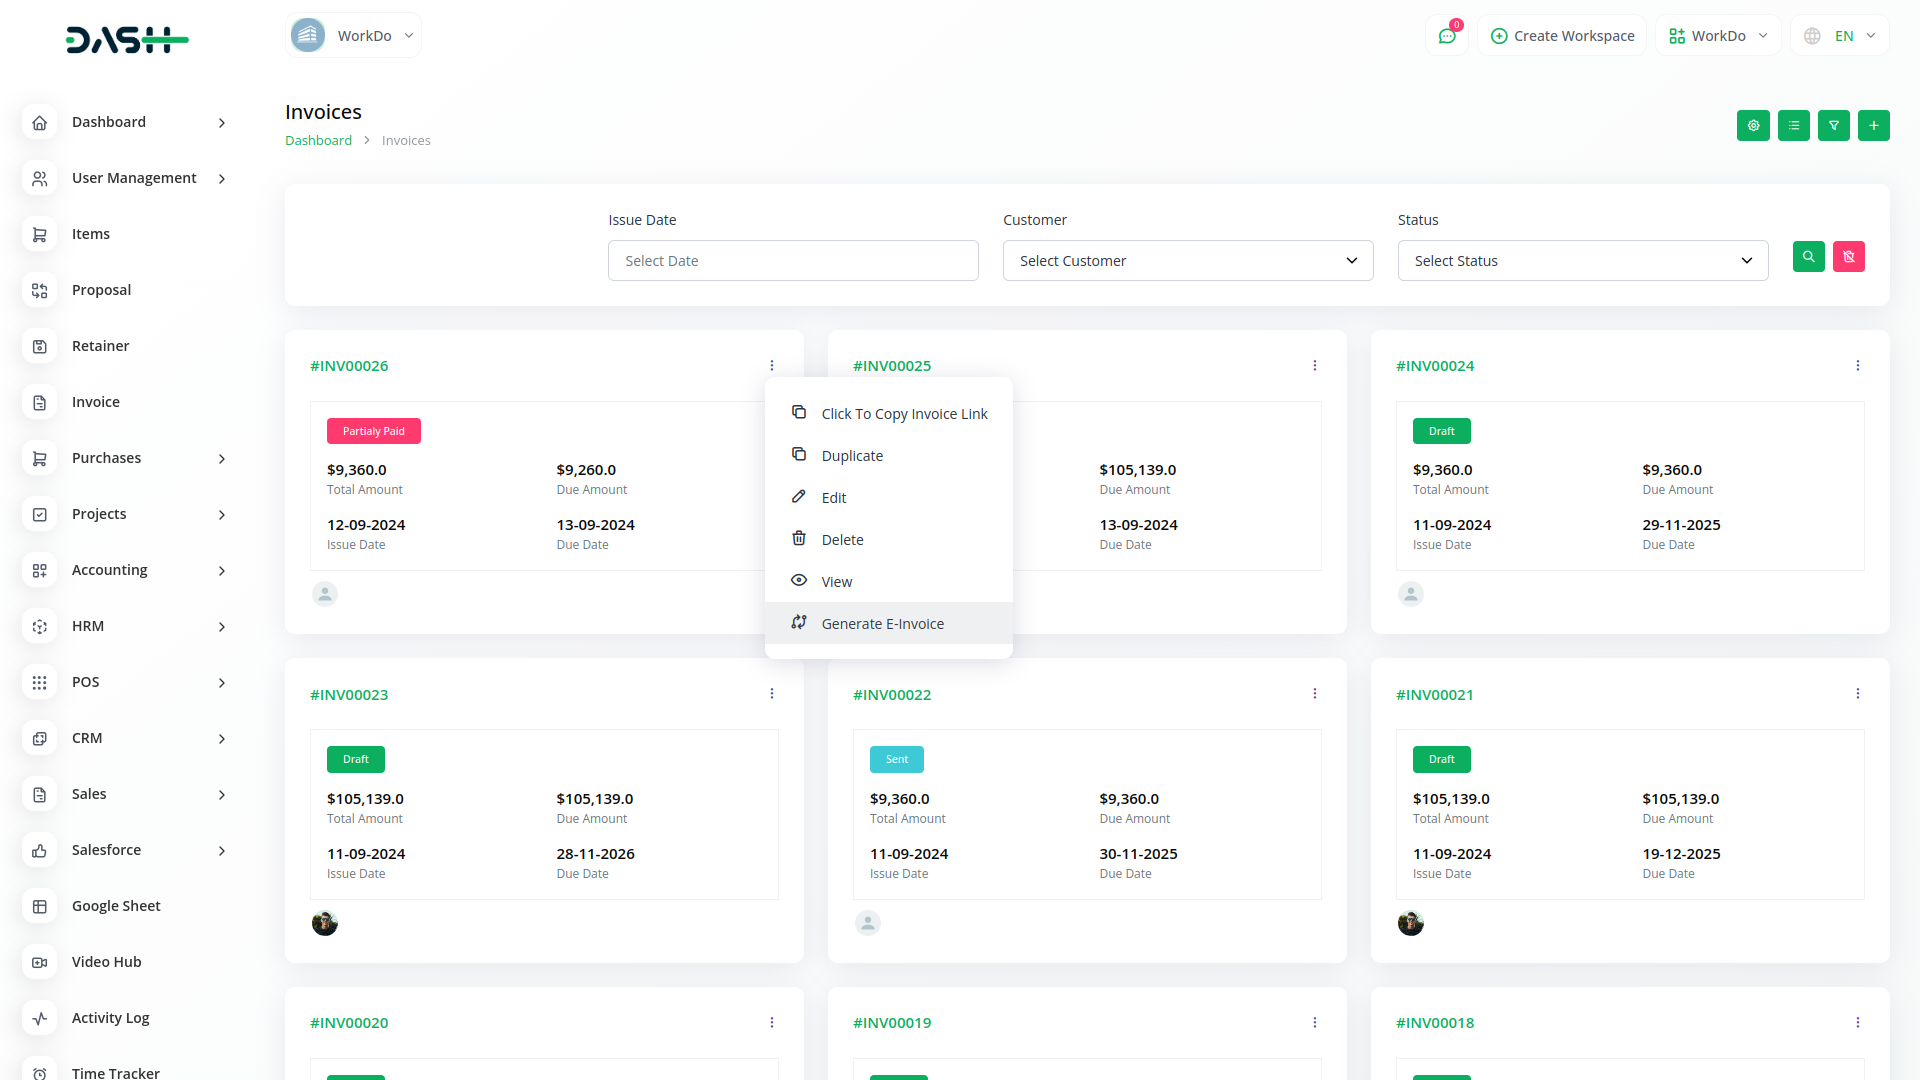Click the Create Workspace button
This screenshot has width=1920, height=1080.
[x=1562, y=36]
